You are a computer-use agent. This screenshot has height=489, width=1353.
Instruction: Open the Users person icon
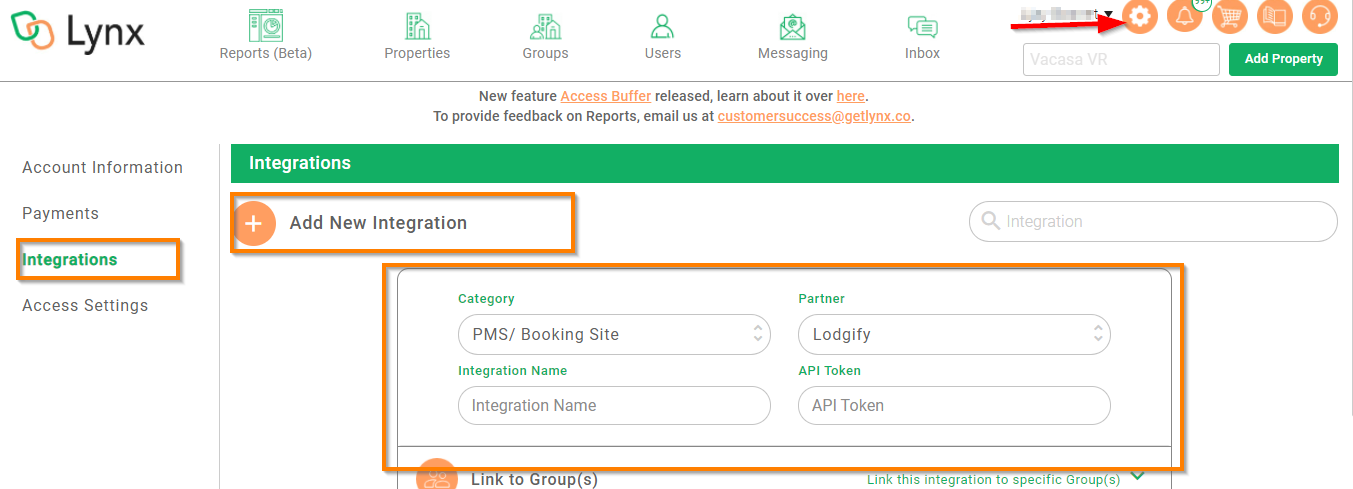click(662, 25)
